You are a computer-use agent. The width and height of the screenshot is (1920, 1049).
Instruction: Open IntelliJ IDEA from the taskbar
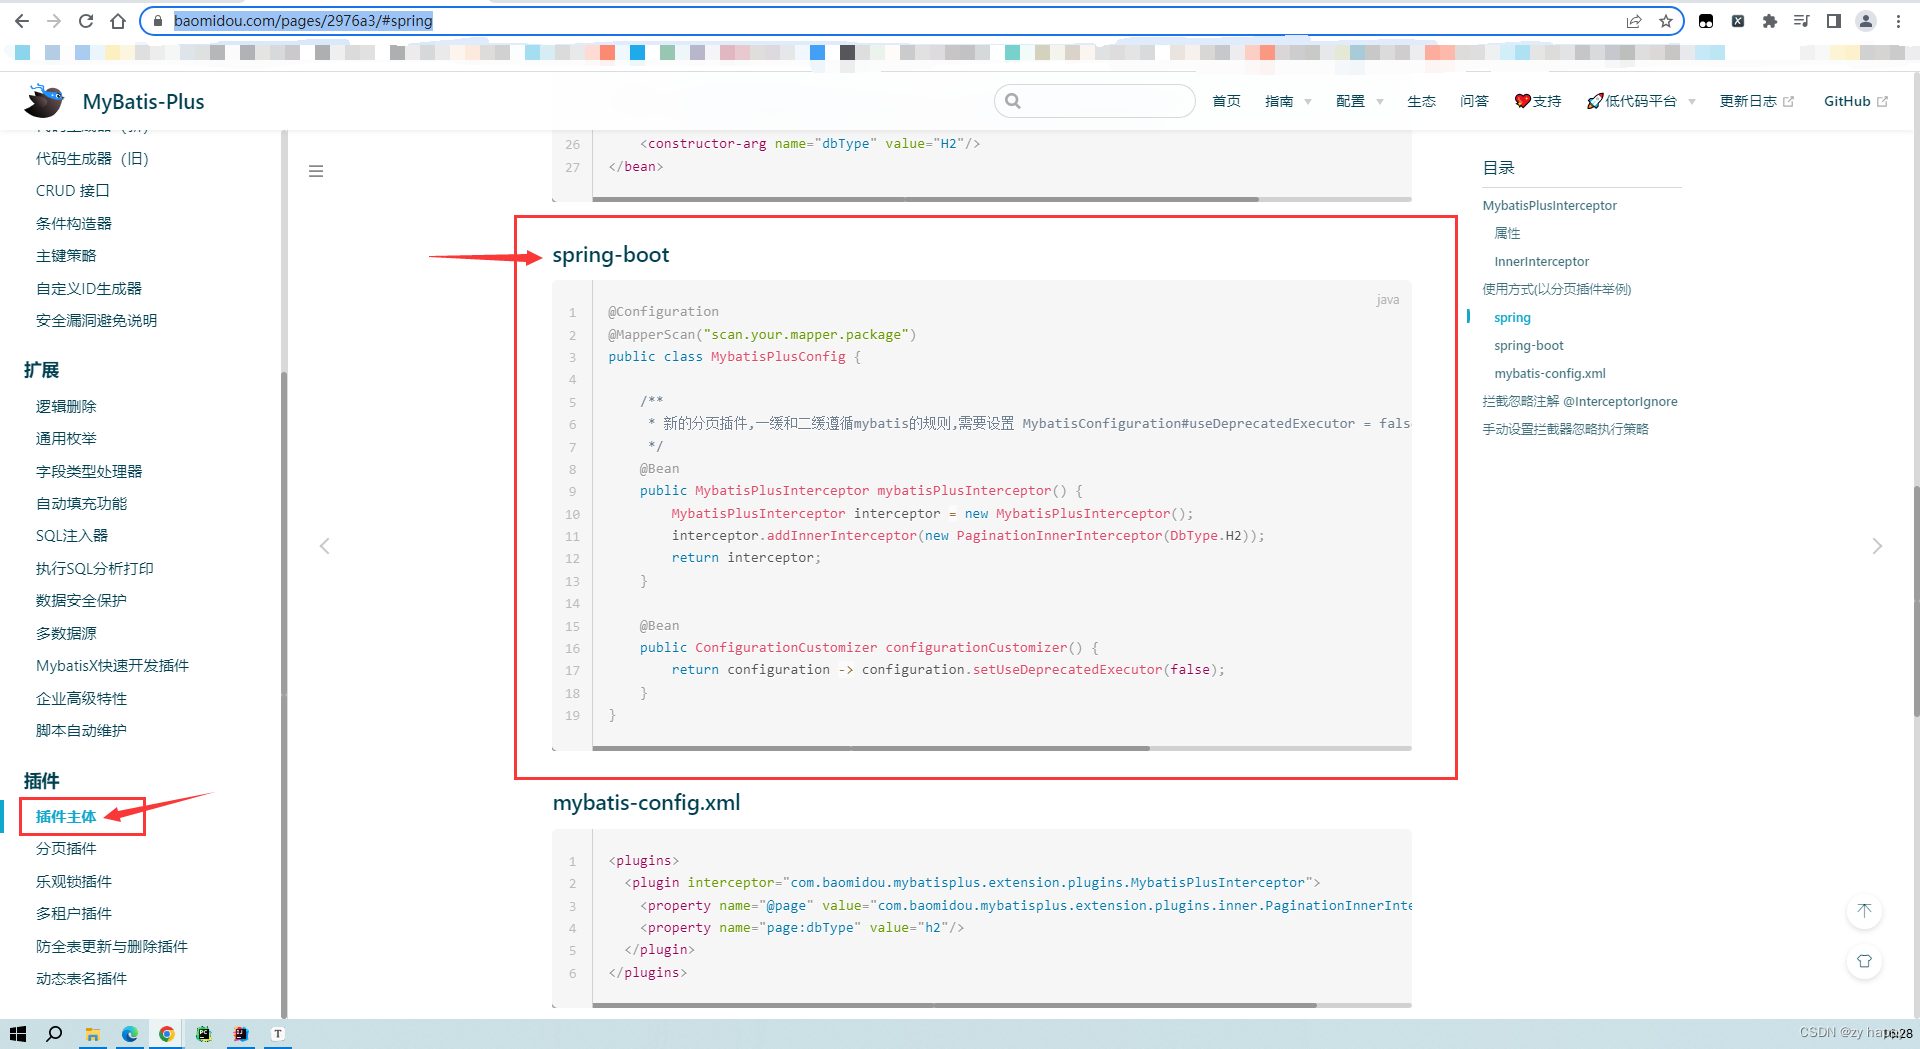tap(241, 1034)
